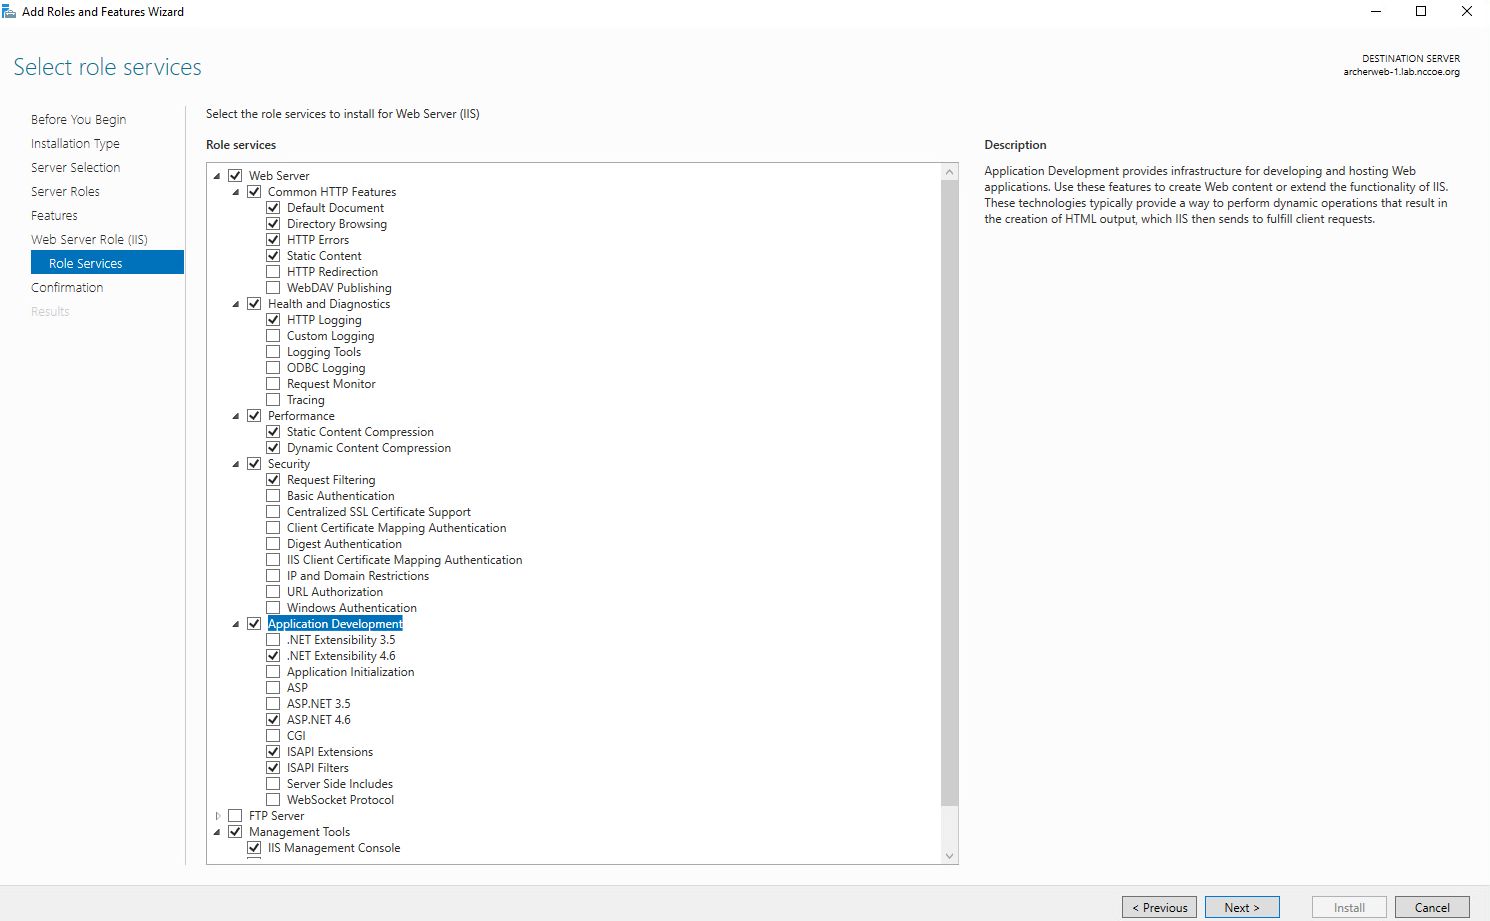1490x921 pixels.
Task: Click the scroll up arrow in role services
Action: [950, 172]
